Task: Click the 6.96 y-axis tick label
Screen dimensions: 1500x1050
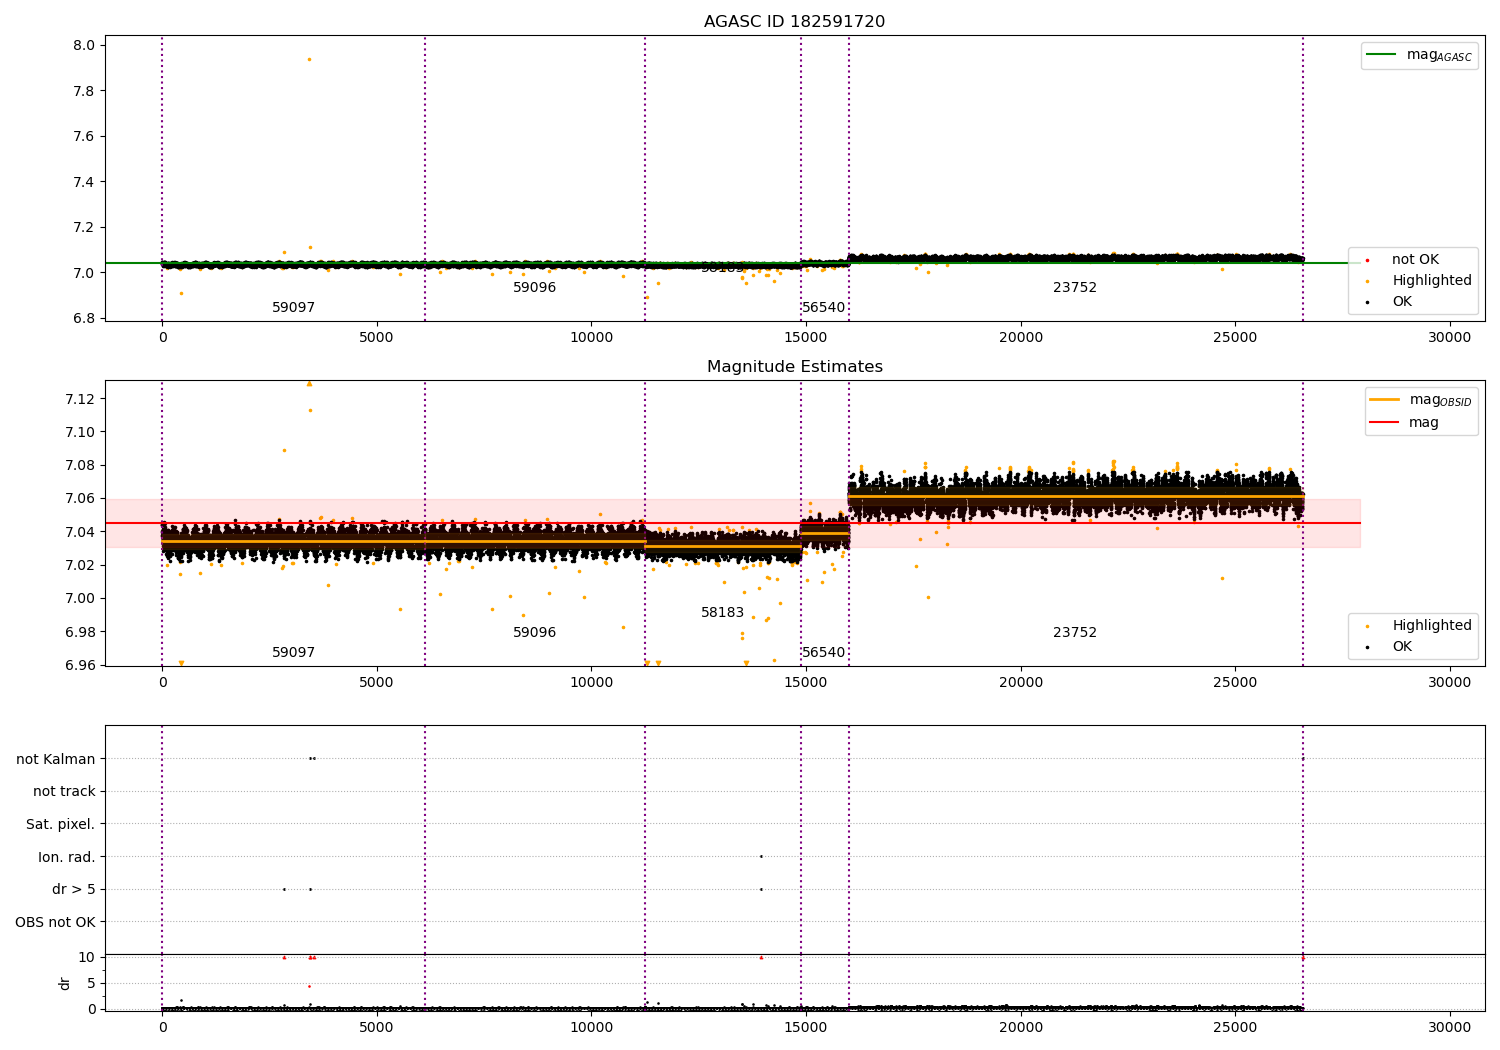Action: (x=80, y=665)
